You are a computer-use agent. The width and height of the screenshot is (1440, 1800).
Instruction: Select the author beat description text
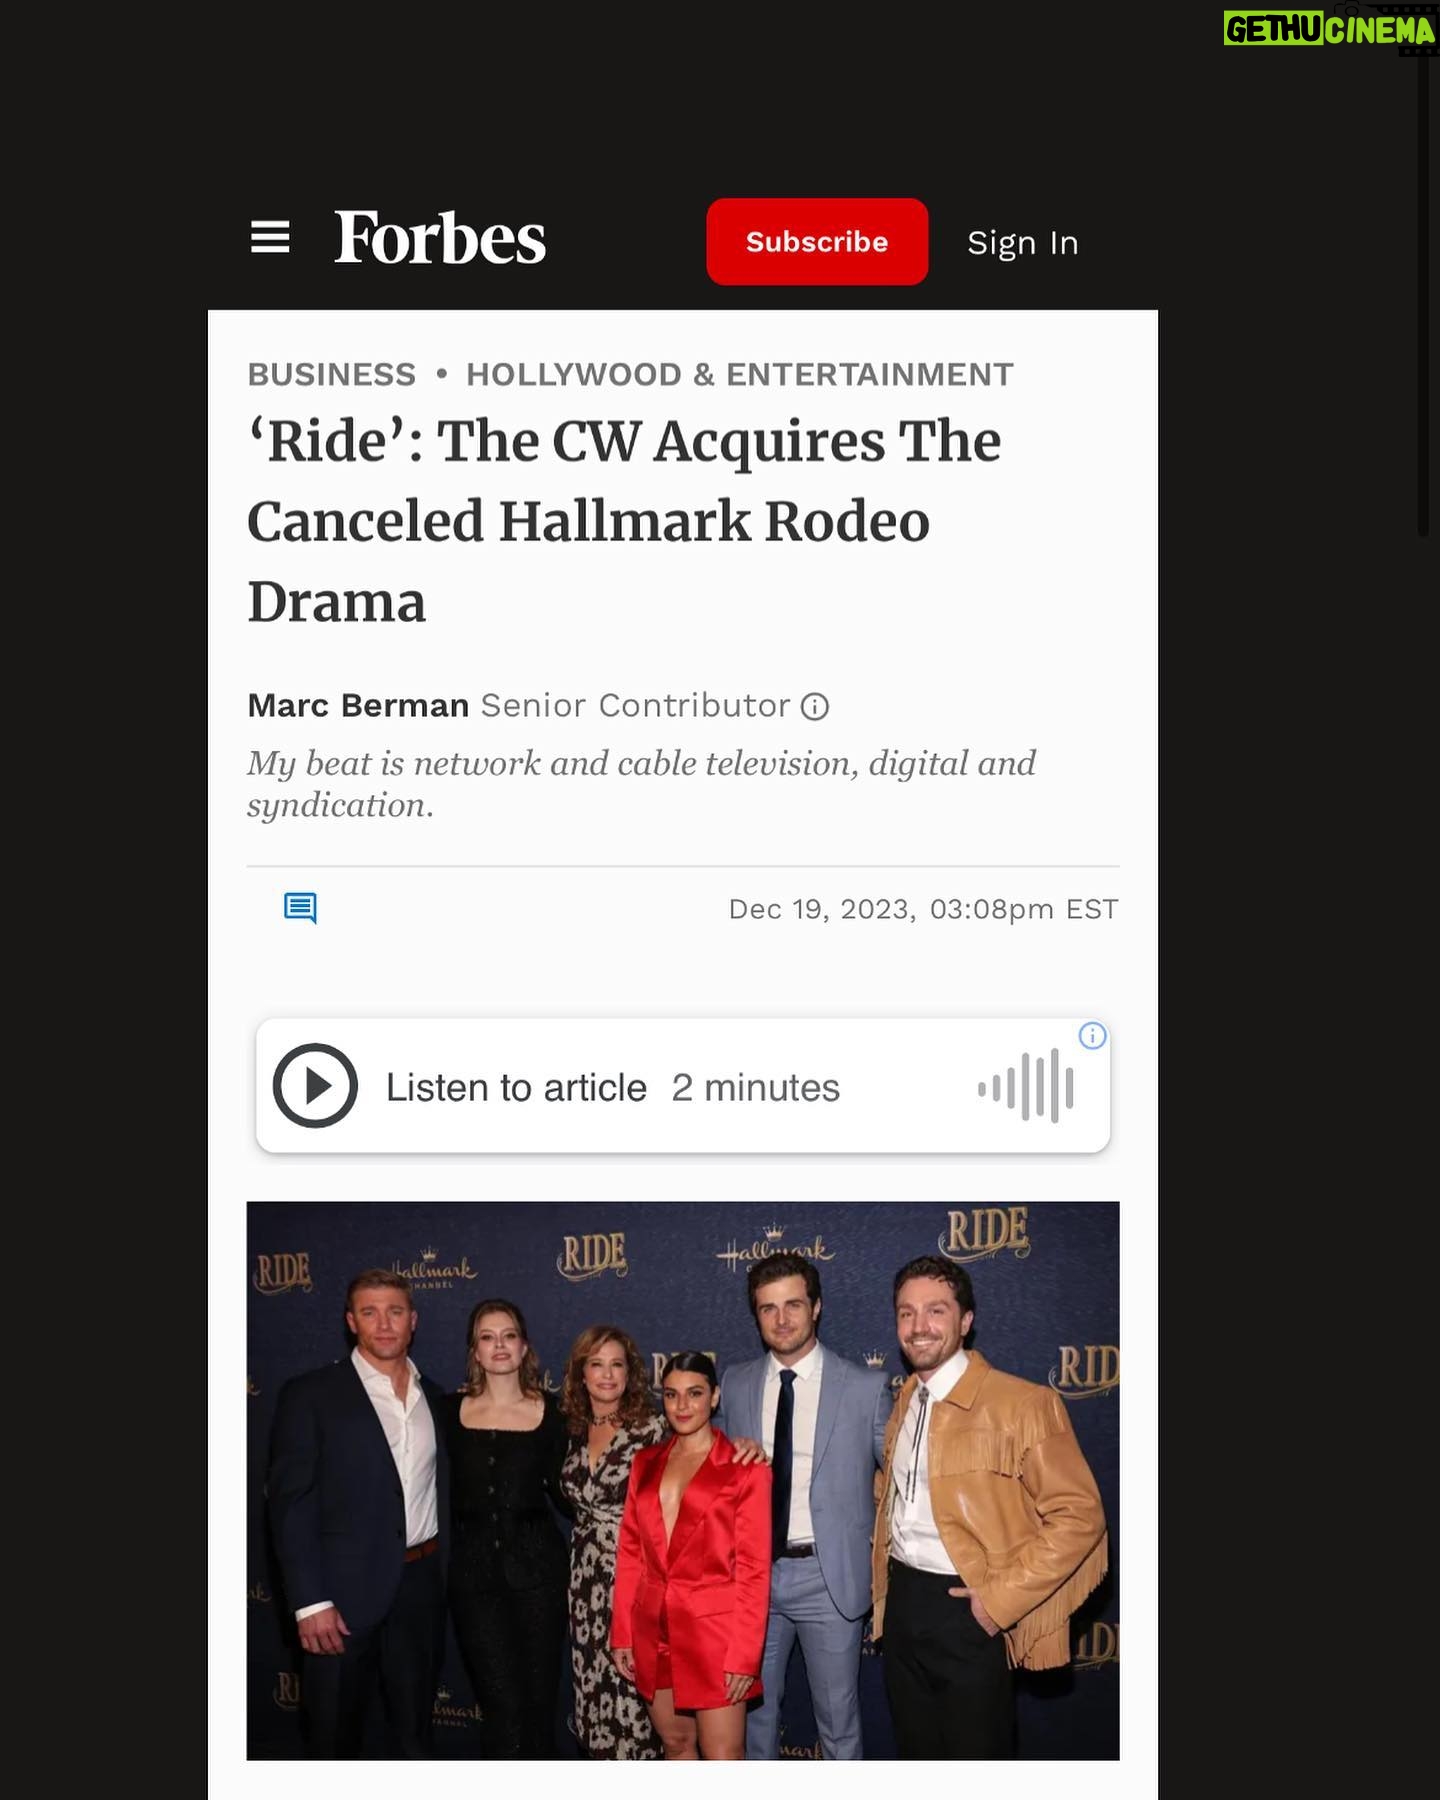point(641,784)
